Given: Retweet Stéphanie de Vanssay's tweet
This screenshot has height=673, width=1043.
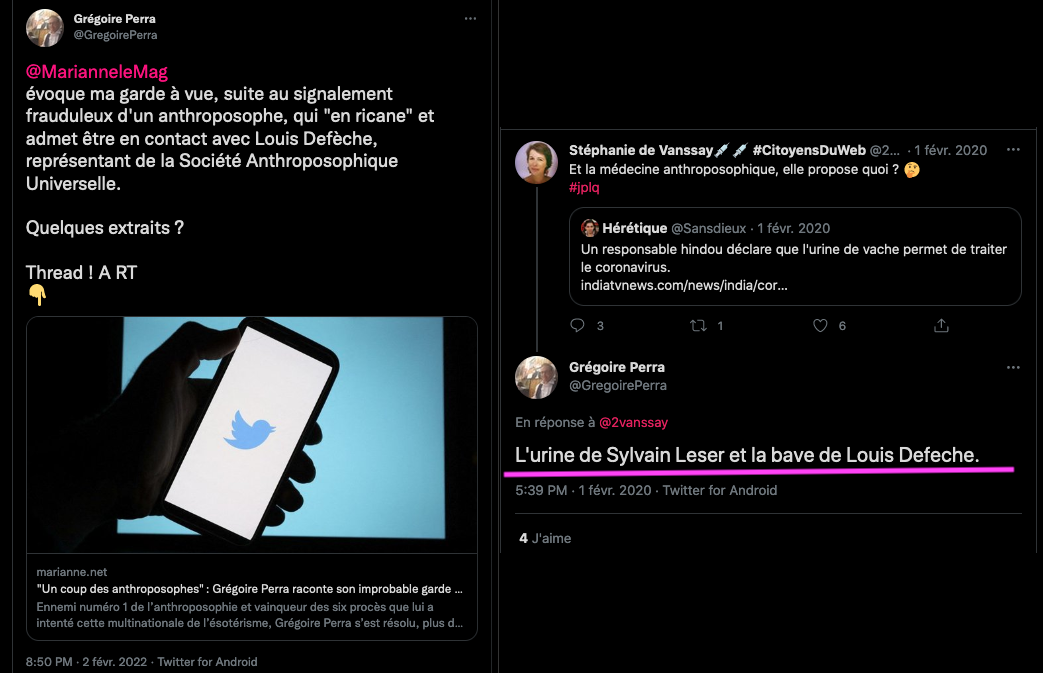Looking at the screenshot, I should click(698, 325).
